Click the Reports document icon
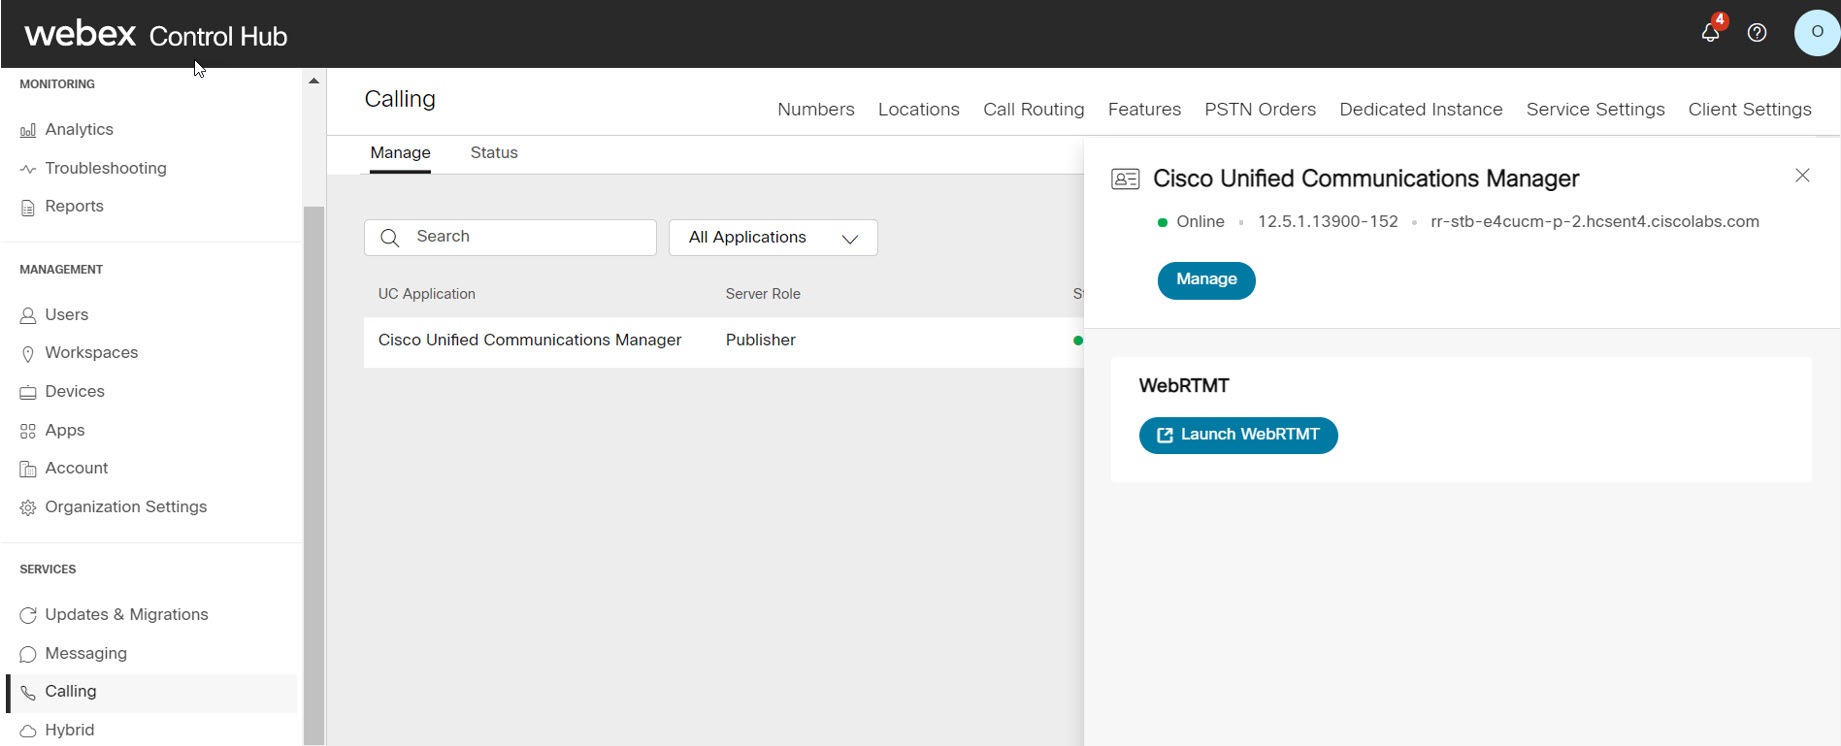Image resolution: width=1841 pixels, height=746 pixels. point(28,207)
